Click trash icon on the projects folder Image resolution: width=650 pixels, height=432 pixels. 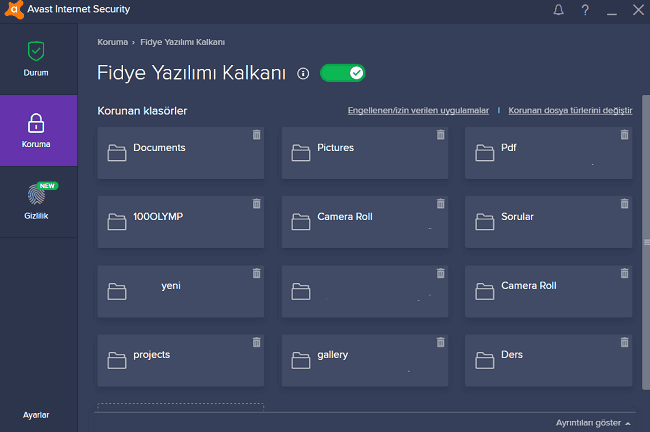[x=256, y=342]
